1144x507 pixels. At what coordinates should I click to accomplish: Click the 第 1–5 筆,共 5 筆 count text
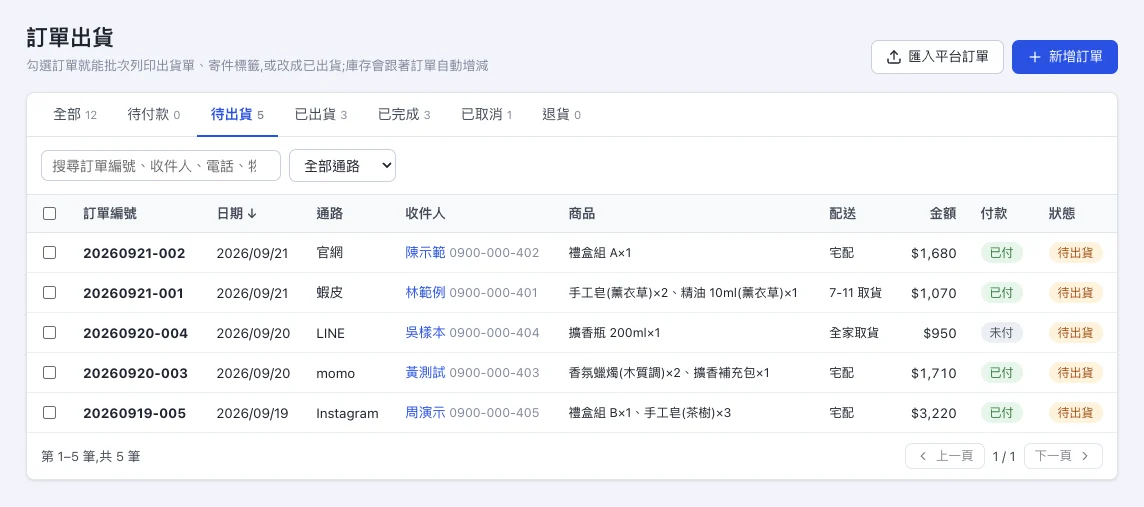tap(91, 457)
